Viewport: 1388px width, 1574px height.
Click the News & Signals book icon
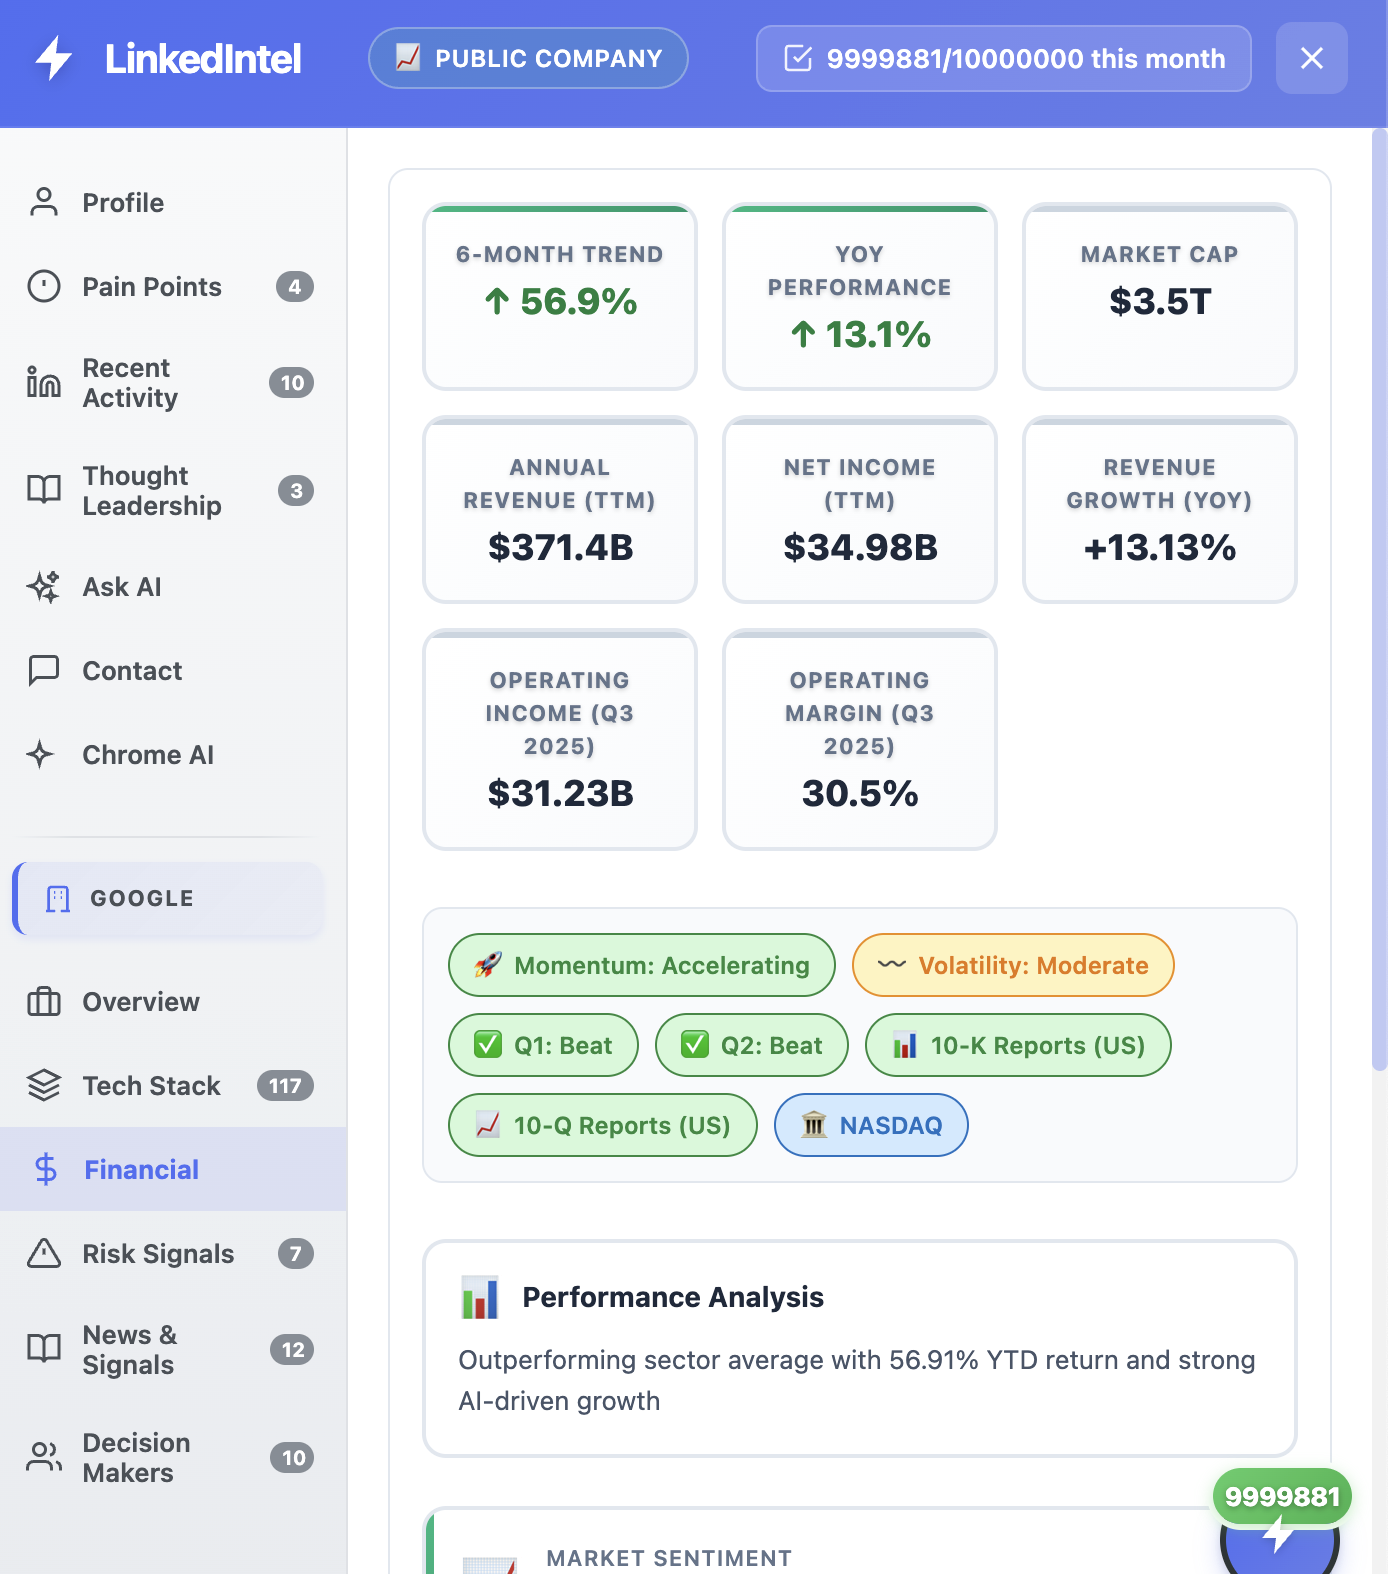[44, 1349]
